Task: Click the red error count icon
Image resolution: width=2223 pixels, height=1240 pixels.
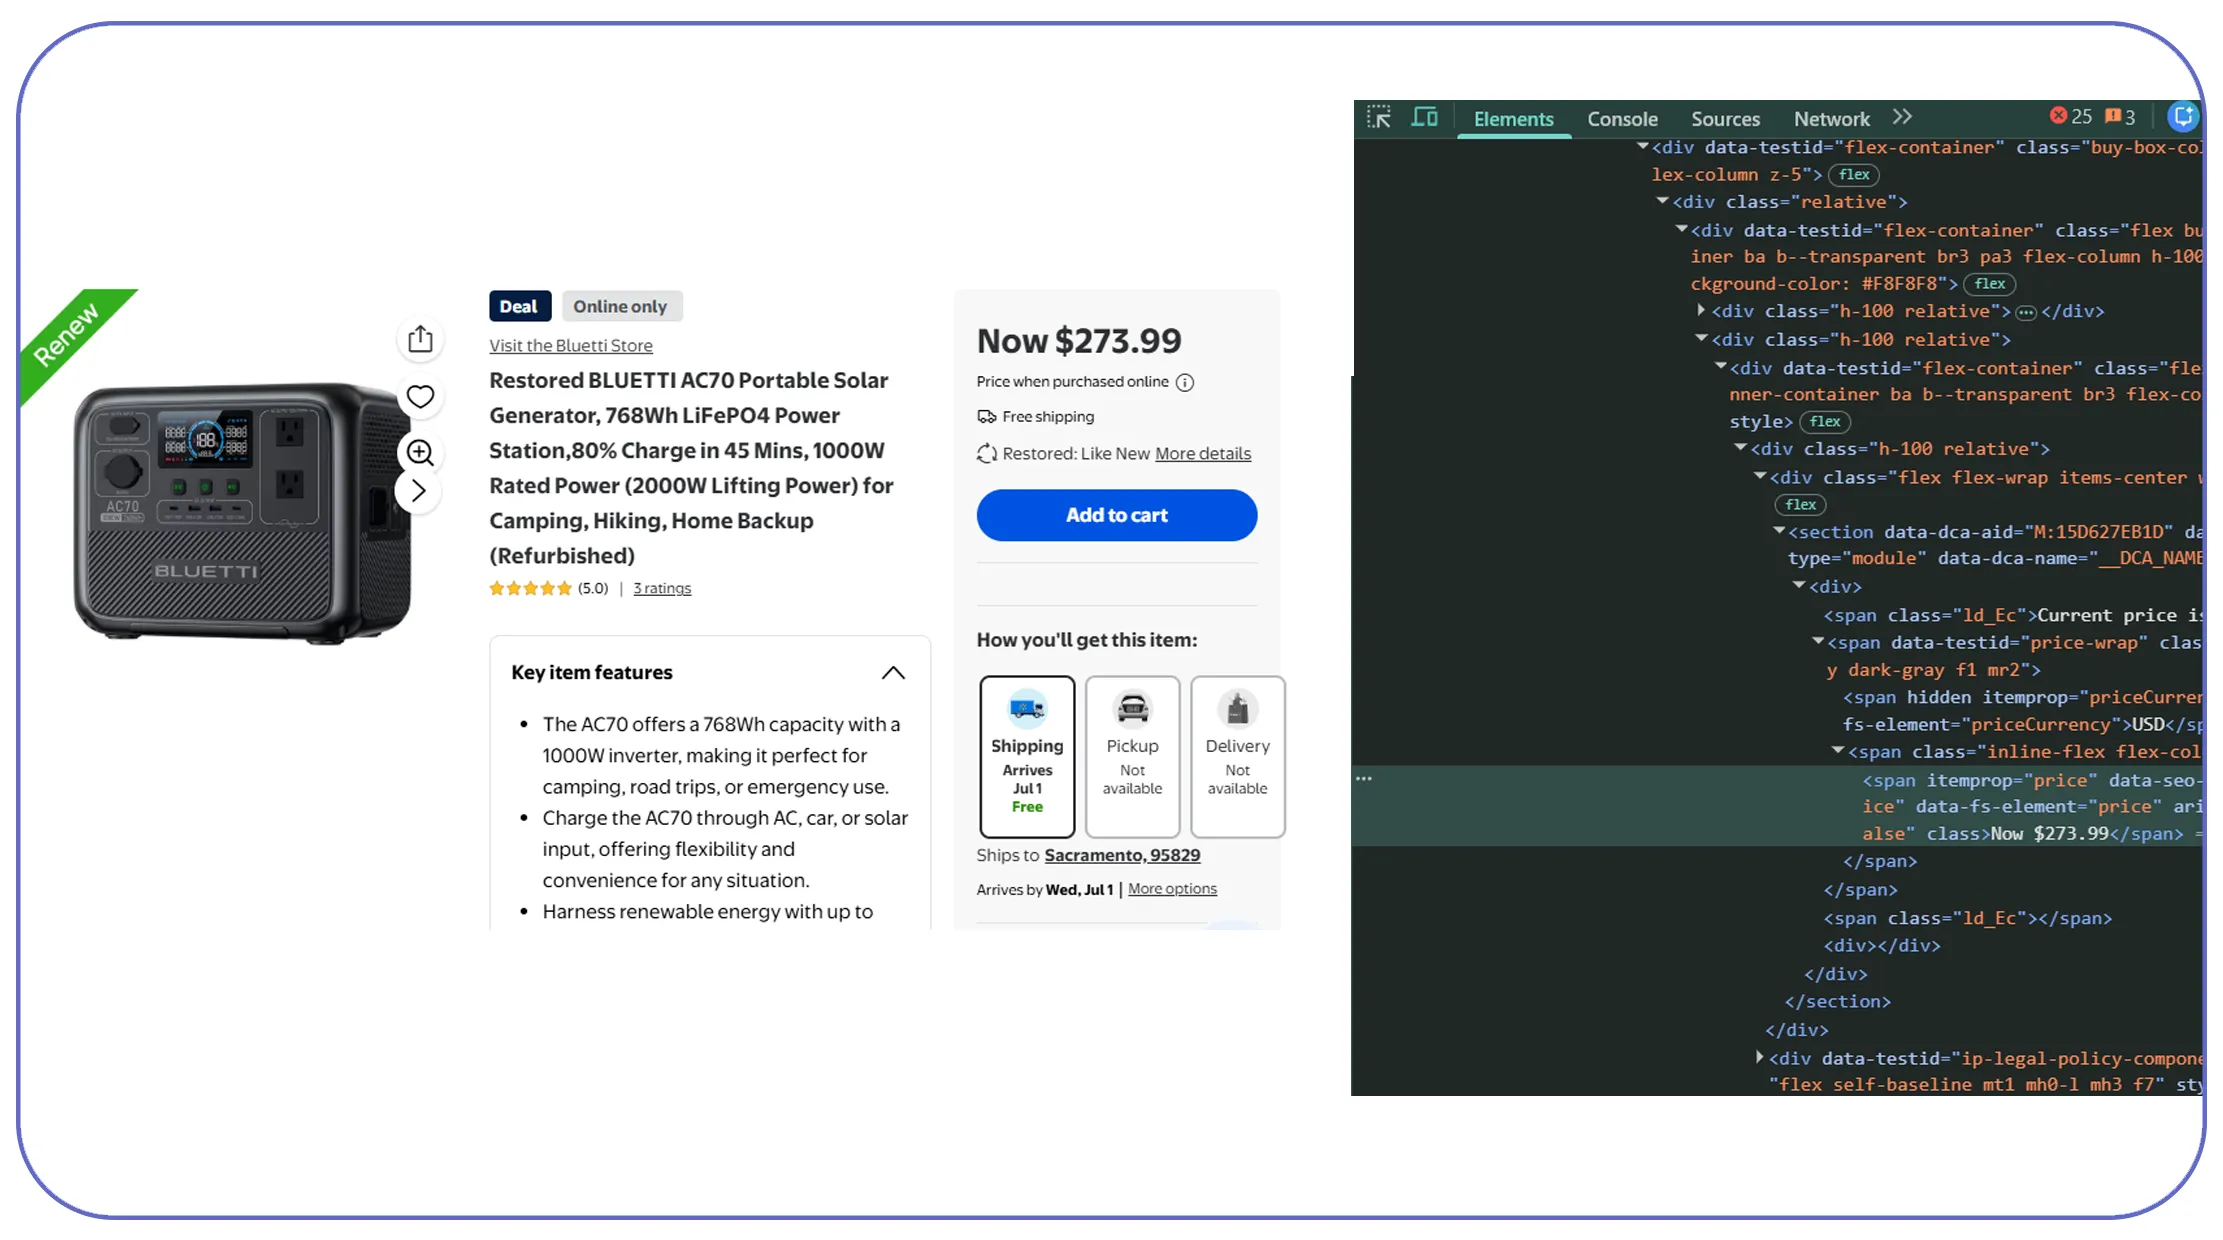Action: click(x=2058, y=116)
